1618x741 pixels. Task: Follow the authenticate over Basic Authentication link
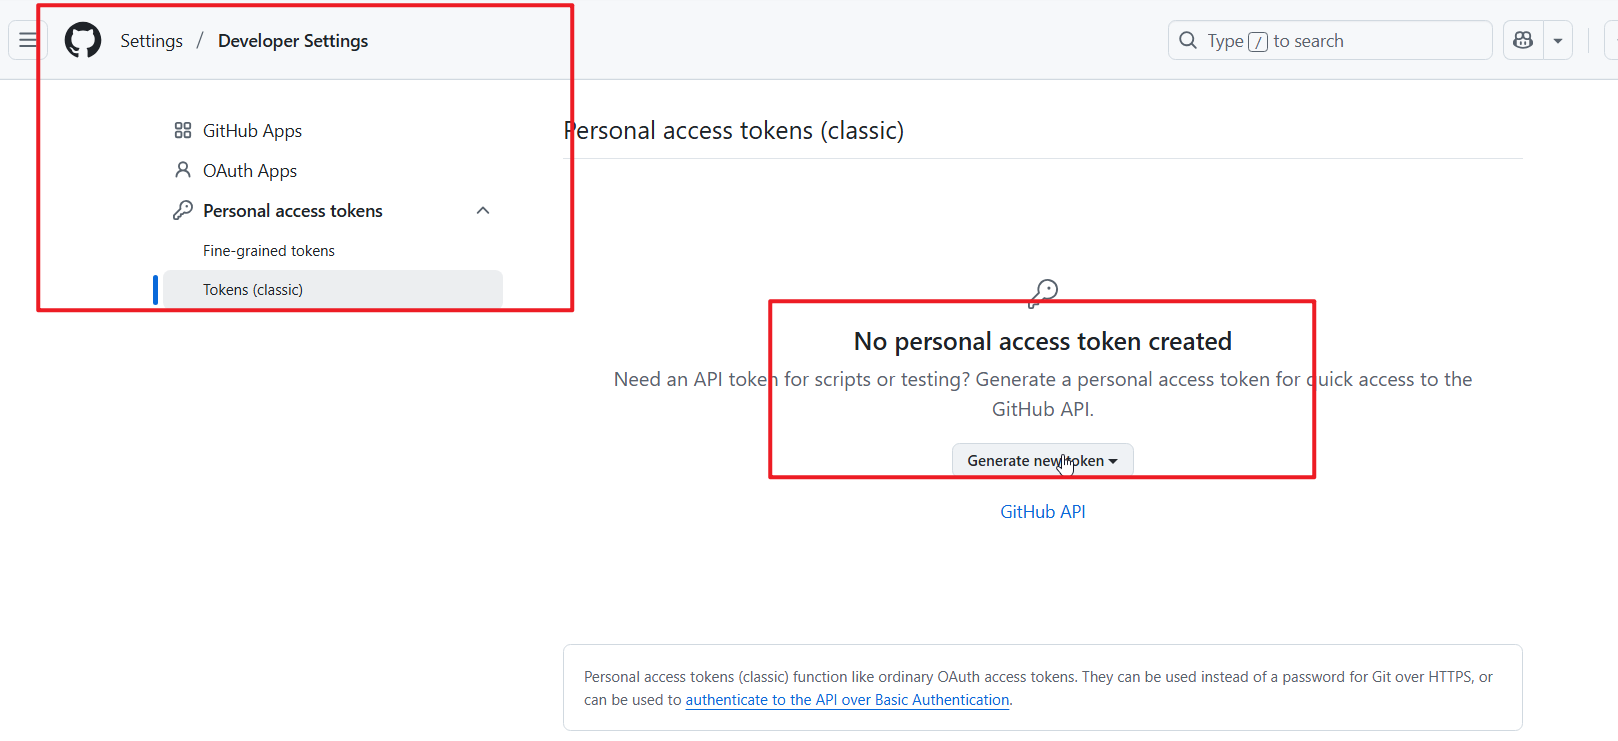847,700
